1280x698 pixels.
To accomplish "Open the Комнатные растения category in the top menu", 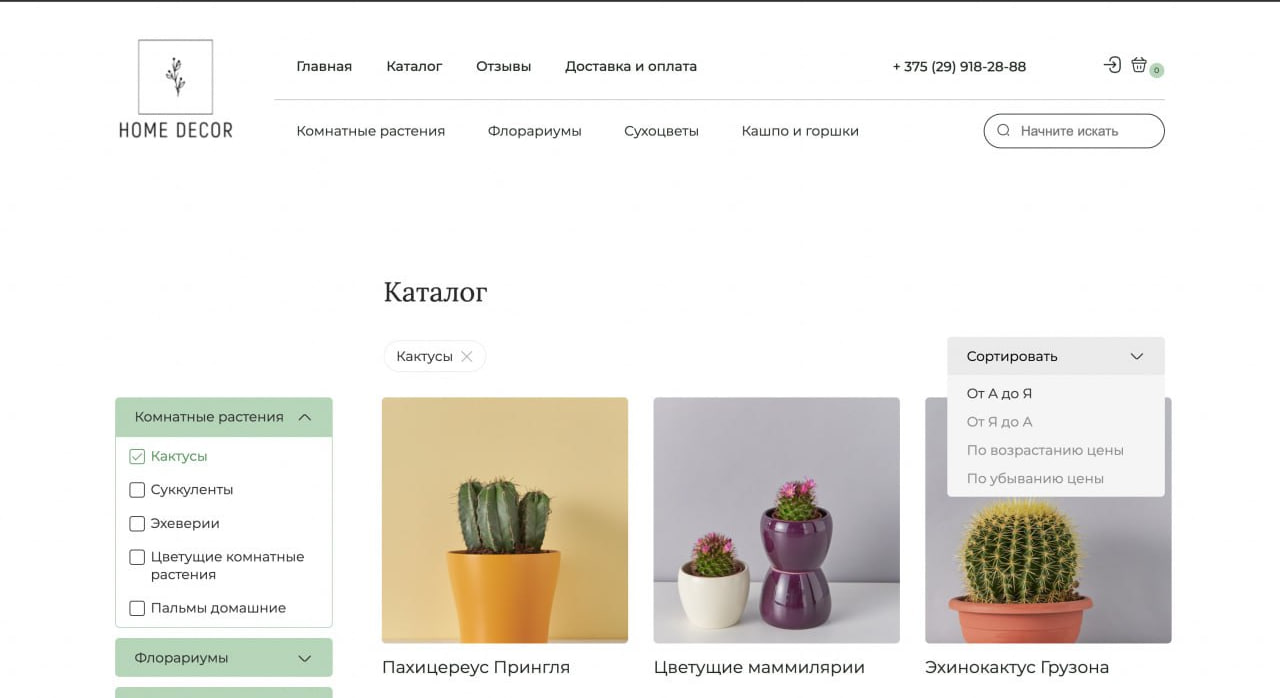I will 371,131.
